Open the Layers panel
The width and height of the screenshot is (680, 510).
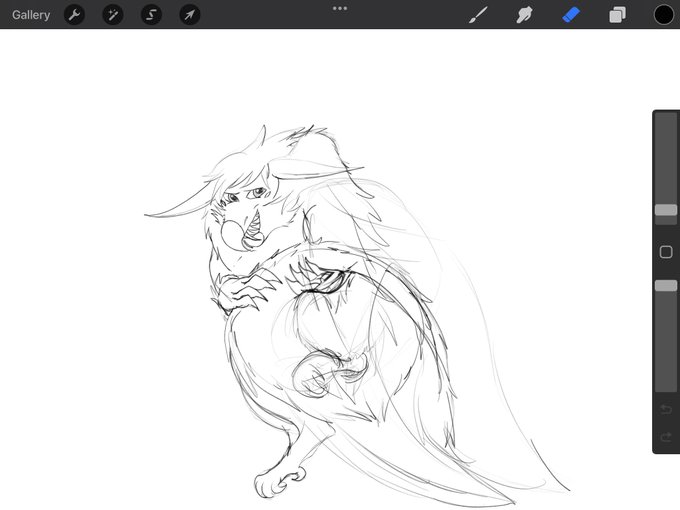(x=617, y=15)
